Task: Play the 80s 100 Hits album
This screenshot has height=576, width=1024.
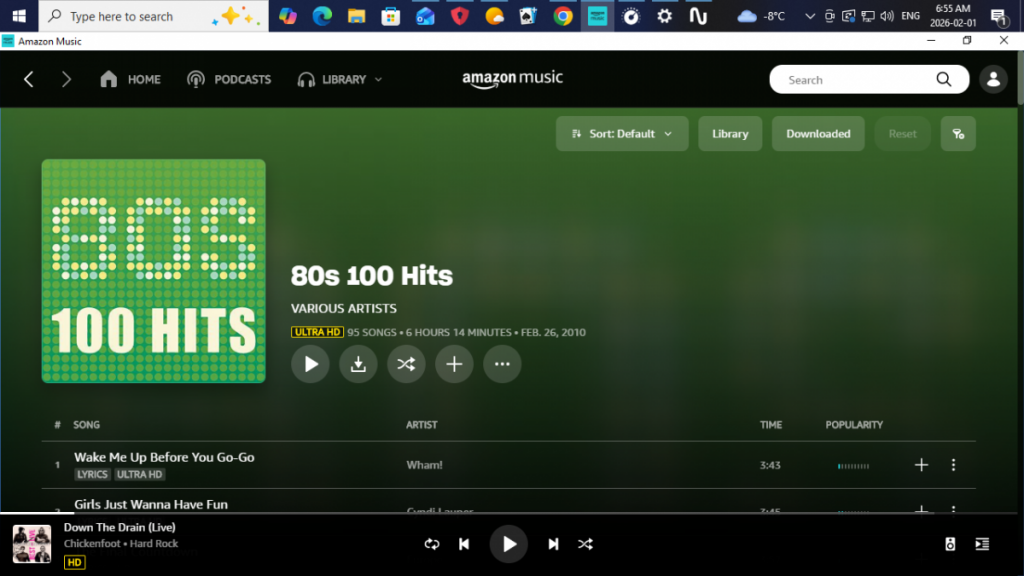Action: [x=310, y=364]
